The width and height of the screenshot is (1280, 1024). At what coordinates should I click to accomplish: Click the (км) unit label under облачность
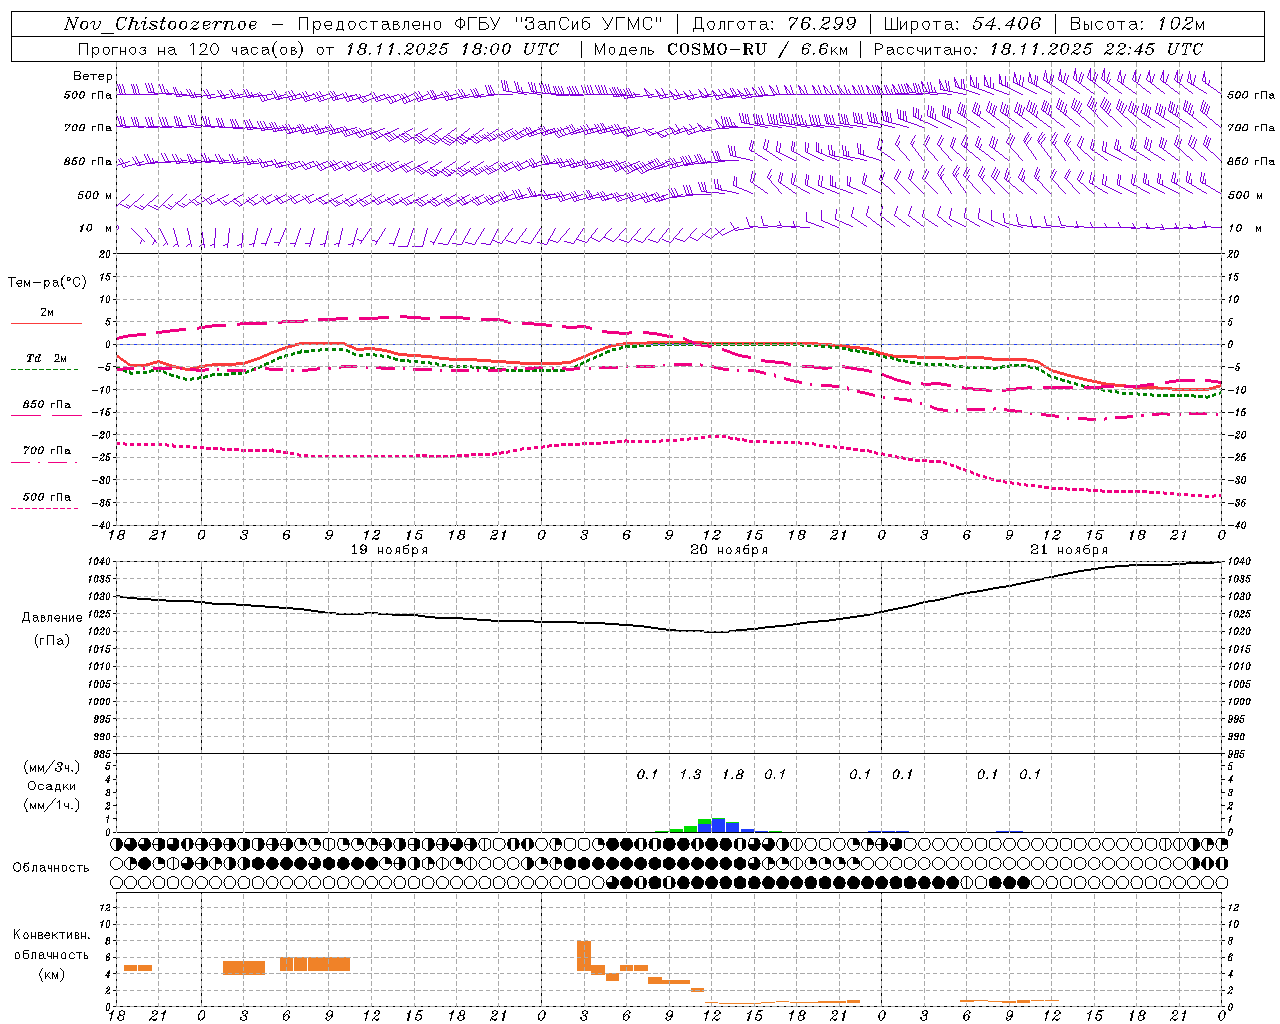[52, 975]
